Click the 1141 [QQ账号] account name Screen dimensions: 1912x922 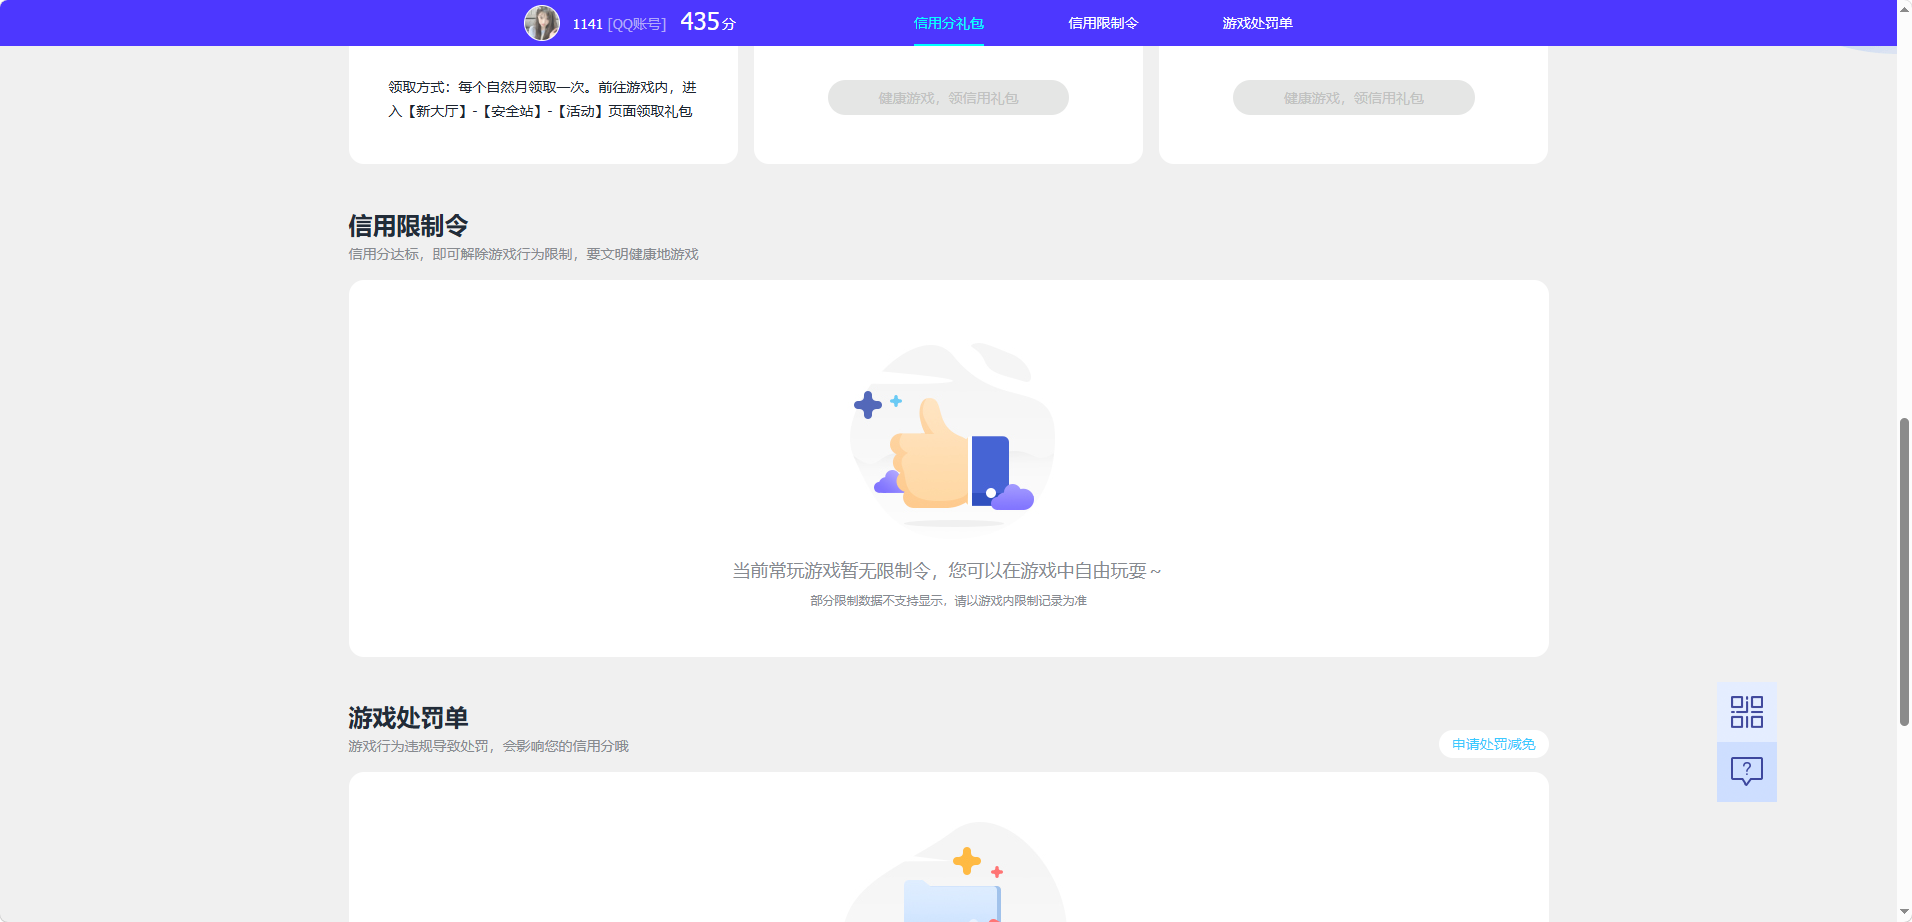(619, 24)
